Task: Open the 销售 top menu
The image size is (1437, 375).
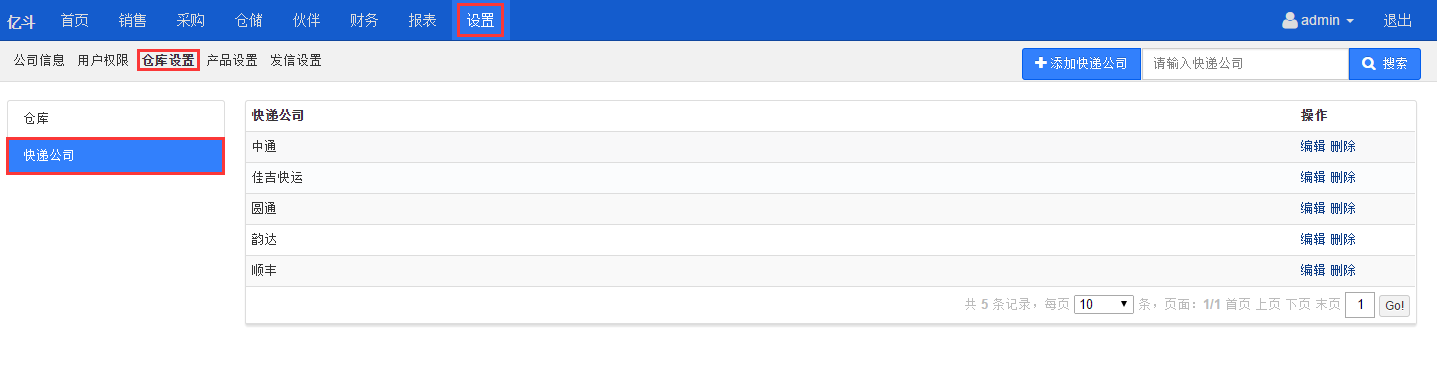Action: click(x=132, y=20)
